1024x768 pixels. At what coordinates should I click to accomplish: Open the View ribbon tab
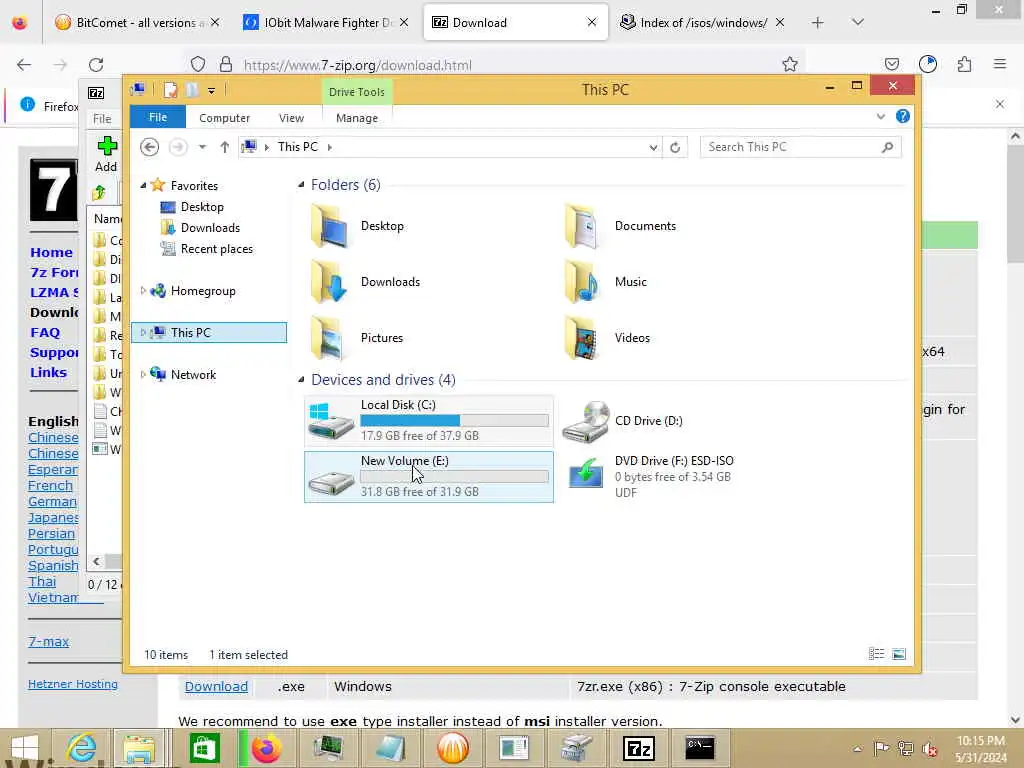[x=291, y=118]
